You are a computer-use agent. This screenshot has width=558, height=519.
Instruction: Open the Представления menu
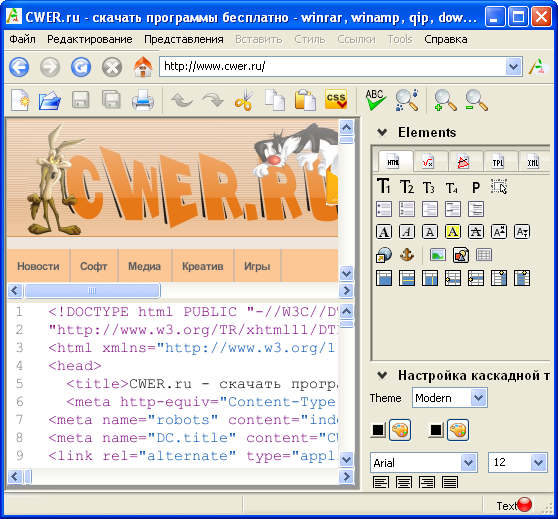coord(184,39)
